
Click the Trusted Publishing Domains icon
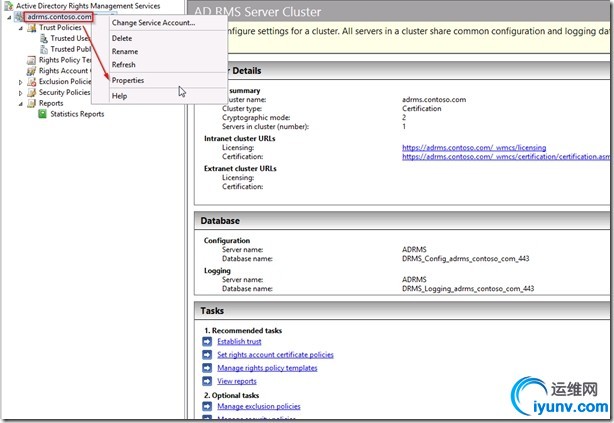click(44, 49)
